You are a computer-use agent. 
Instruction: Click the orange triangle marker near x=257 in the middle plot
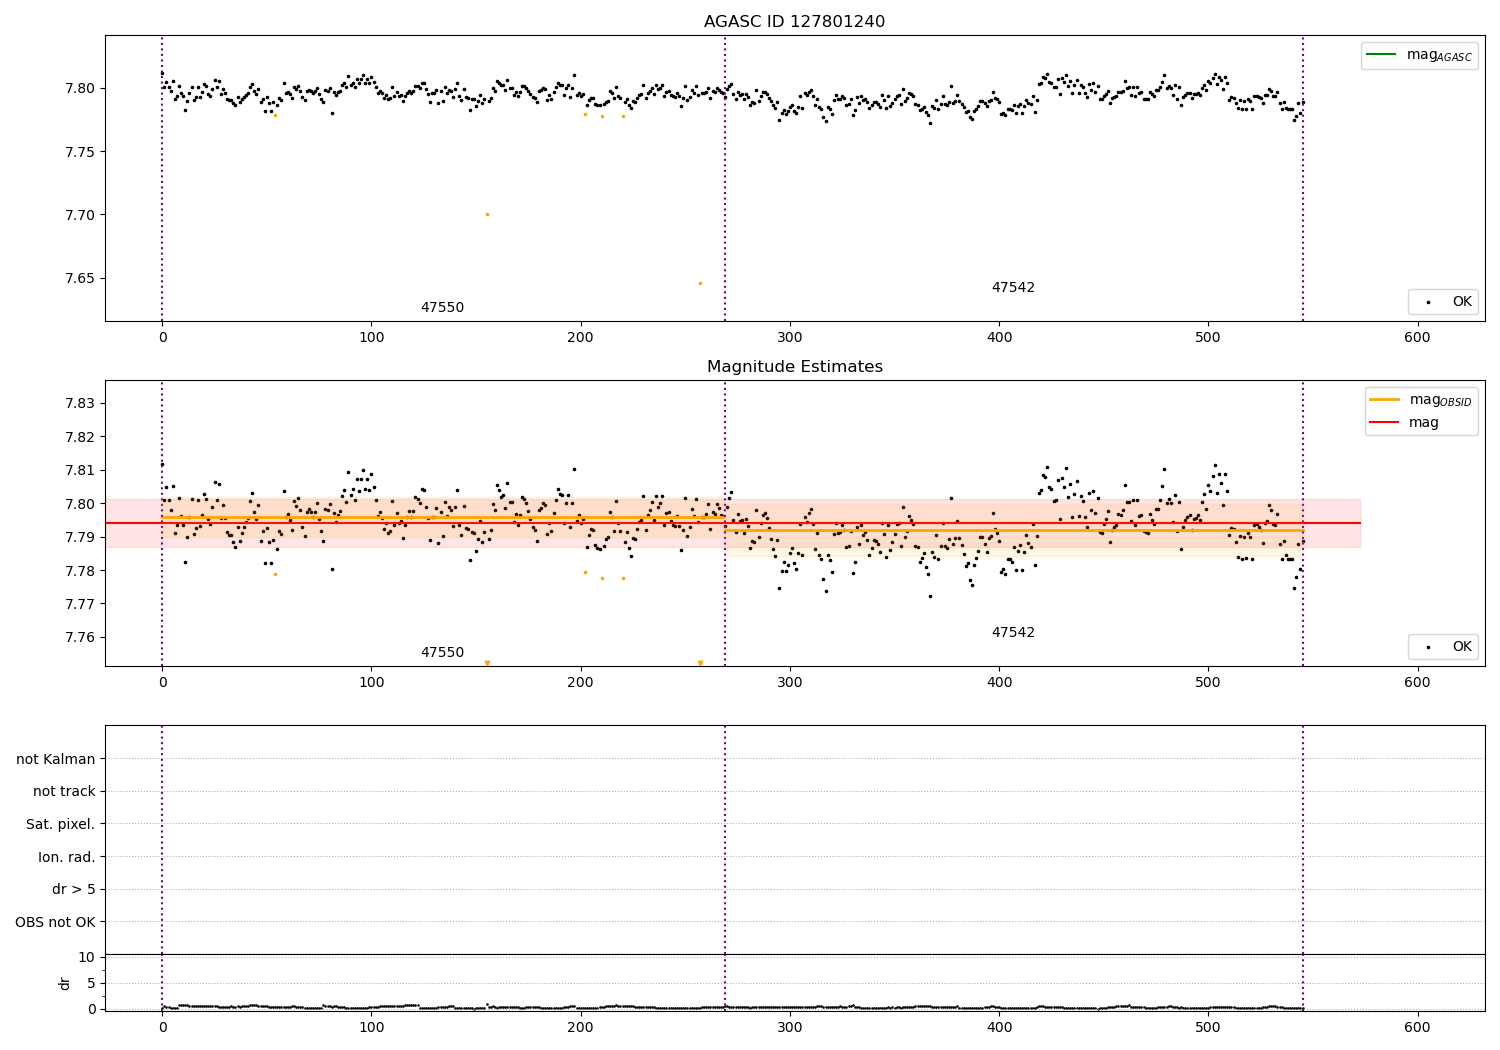point(700,663)
